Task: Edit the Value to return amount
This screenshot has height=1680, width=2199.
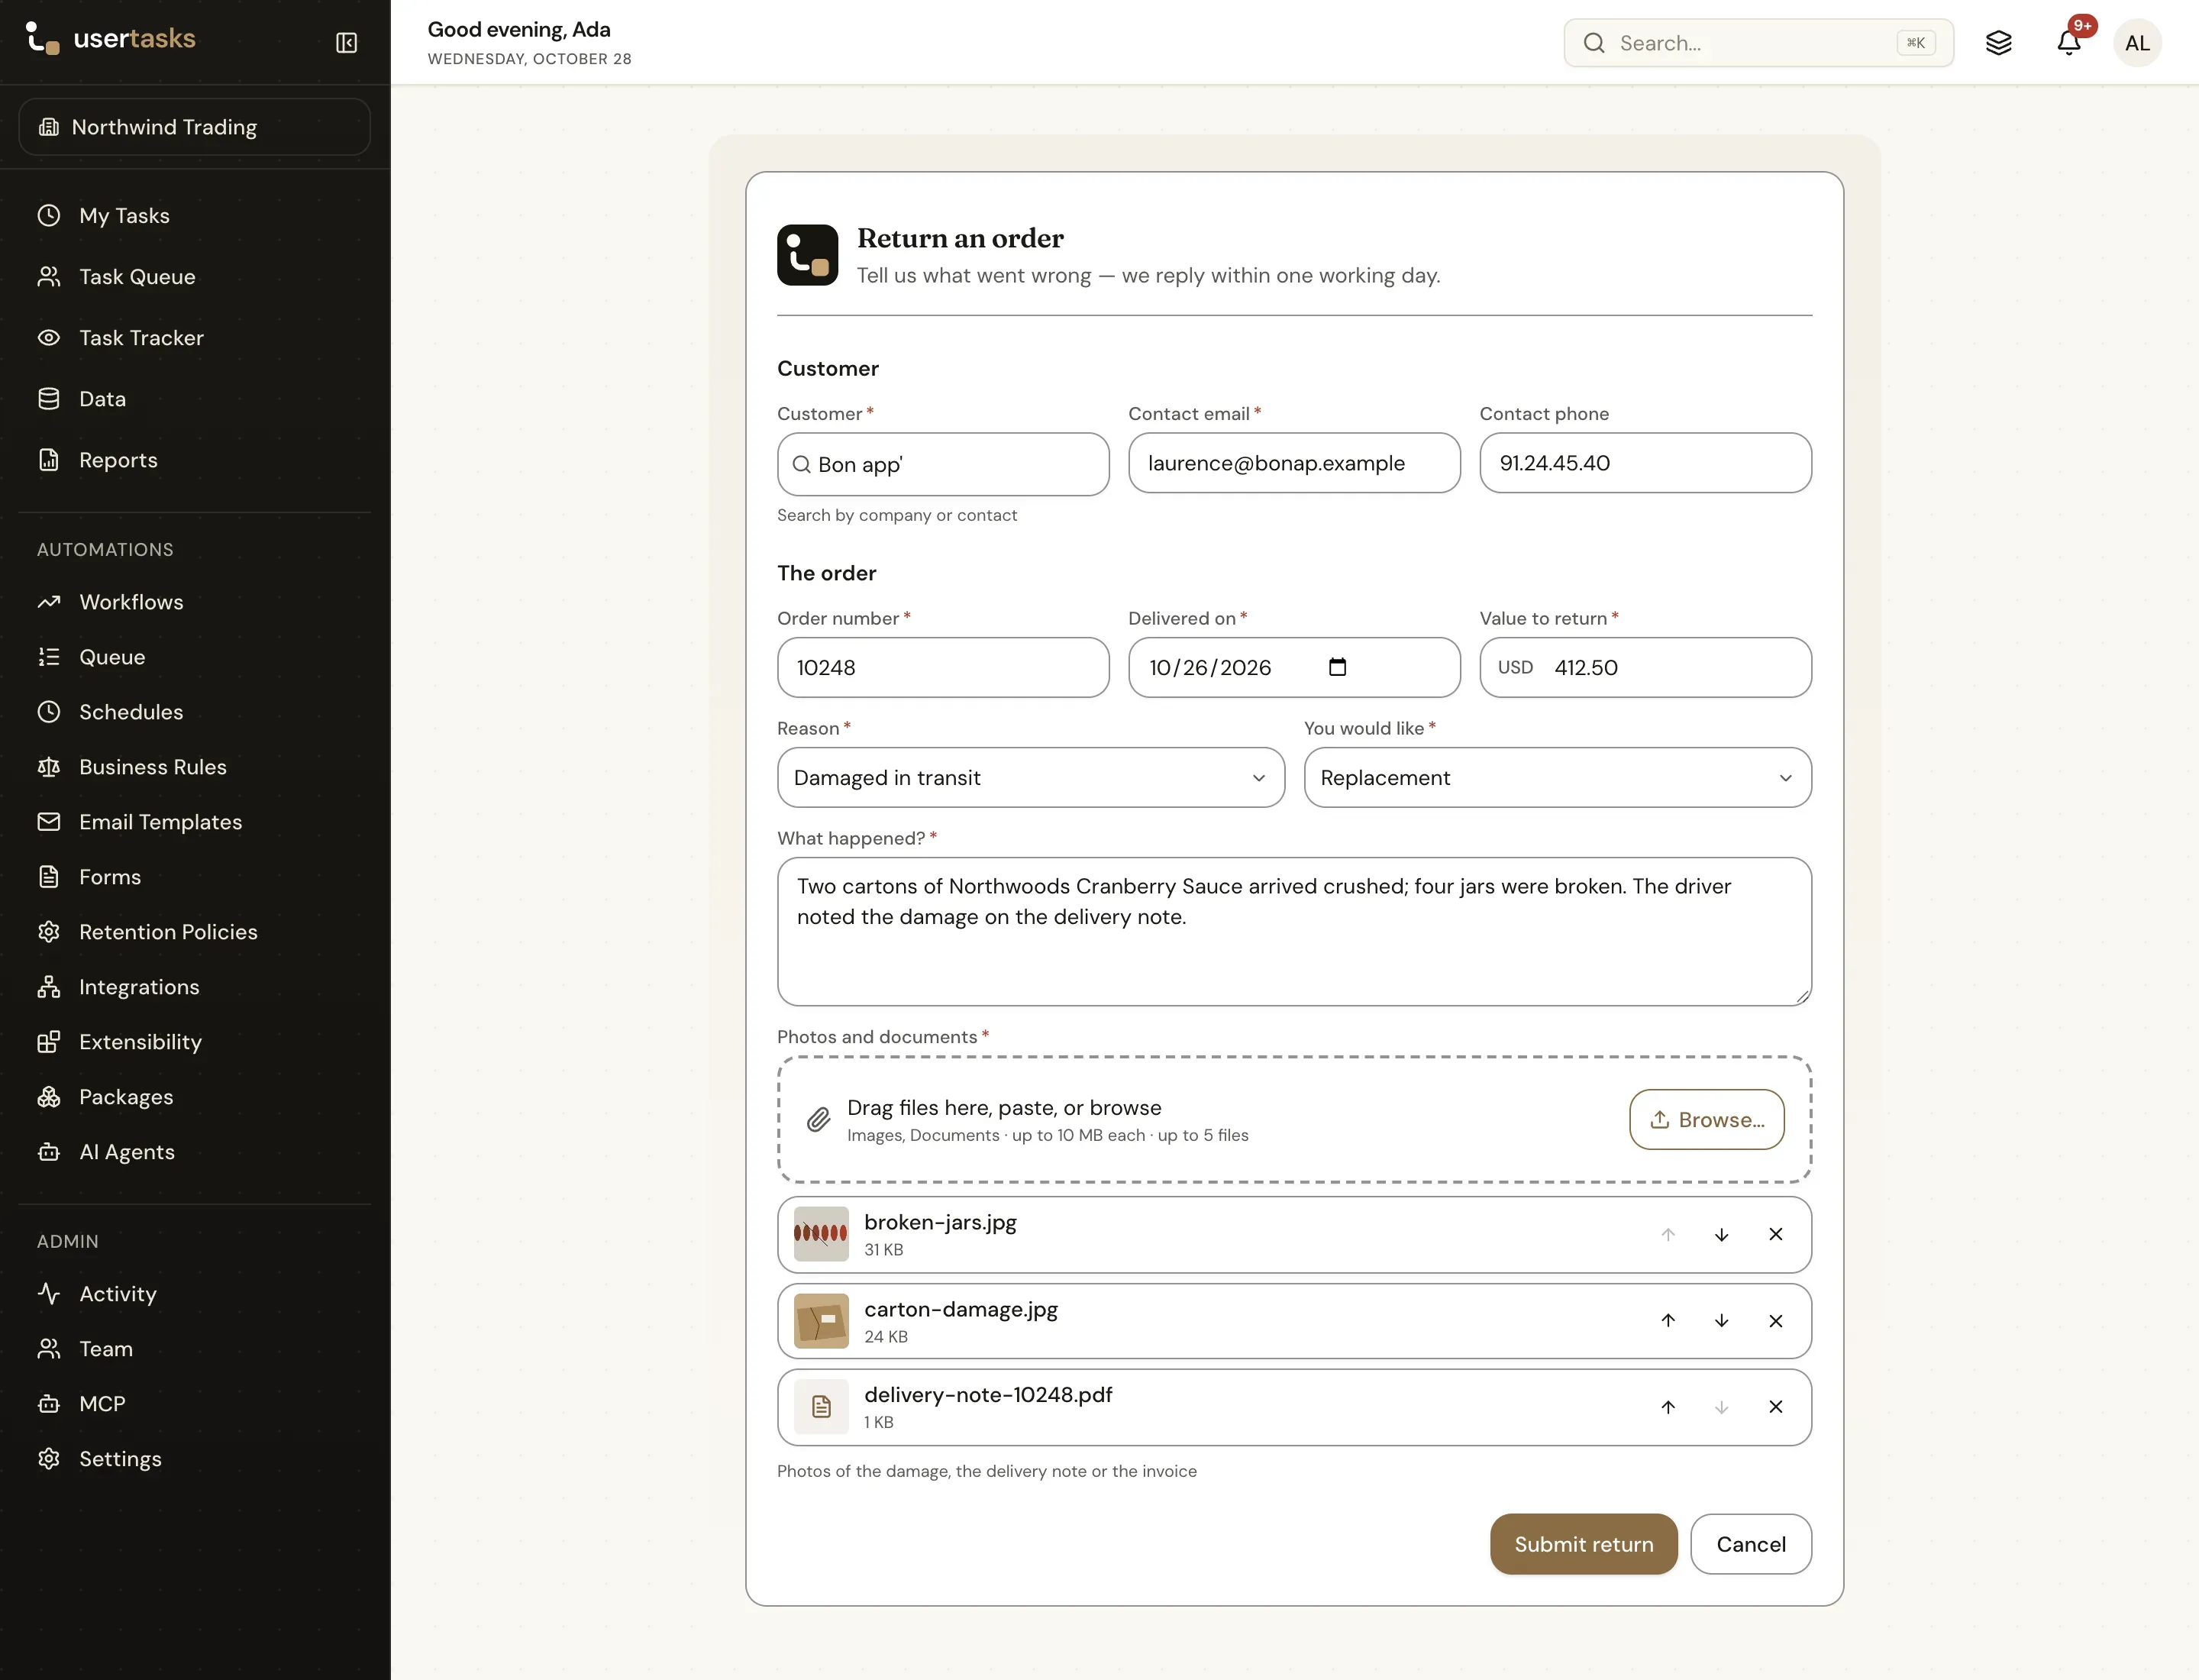Action: [x=1645, y=667]
